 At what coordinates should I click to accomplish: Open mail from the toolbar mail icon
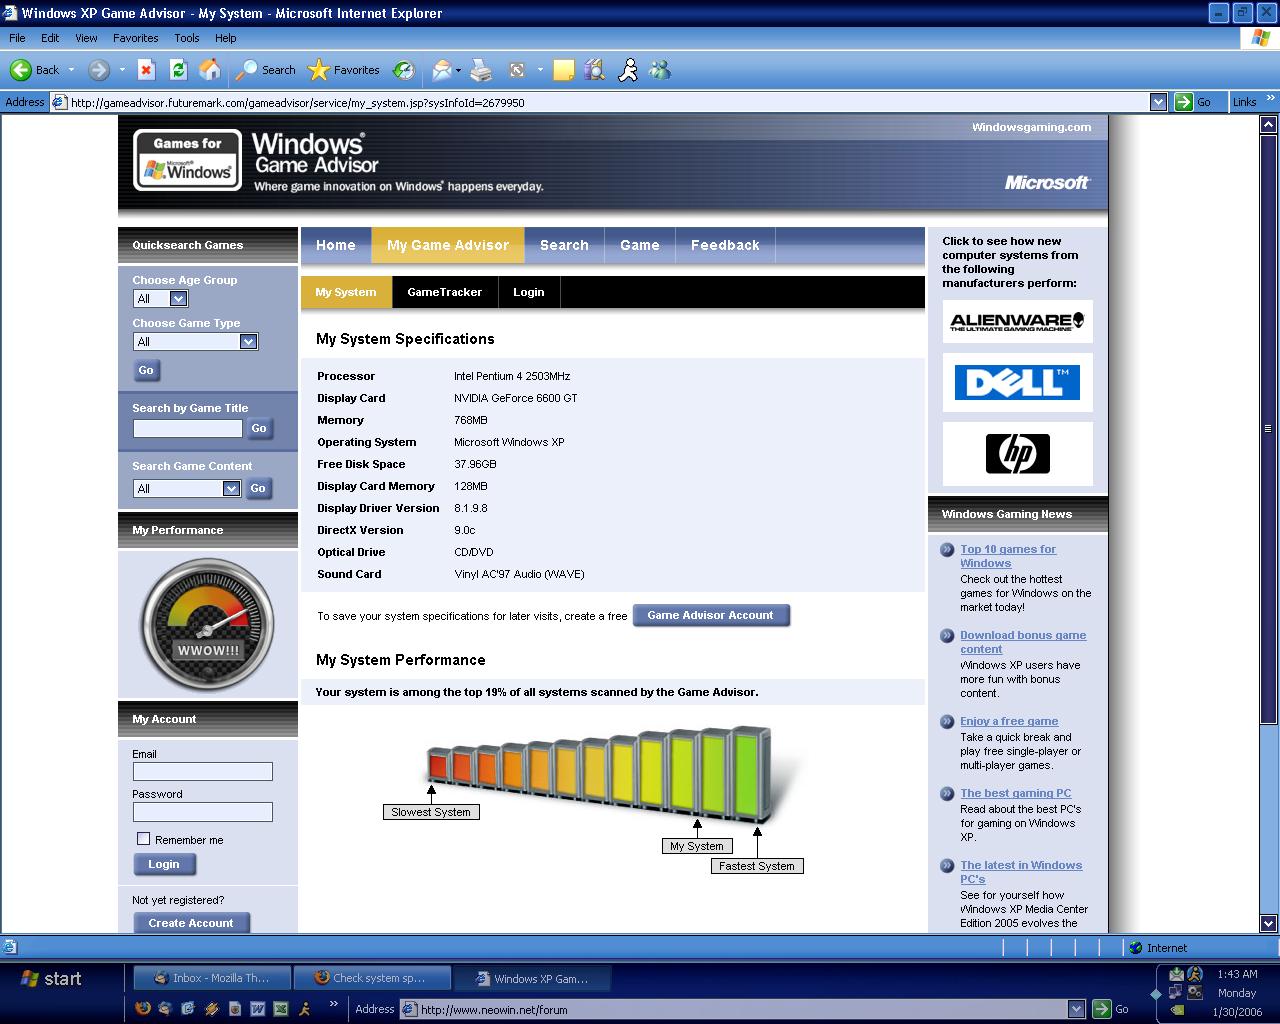click(x=440, y=70)
